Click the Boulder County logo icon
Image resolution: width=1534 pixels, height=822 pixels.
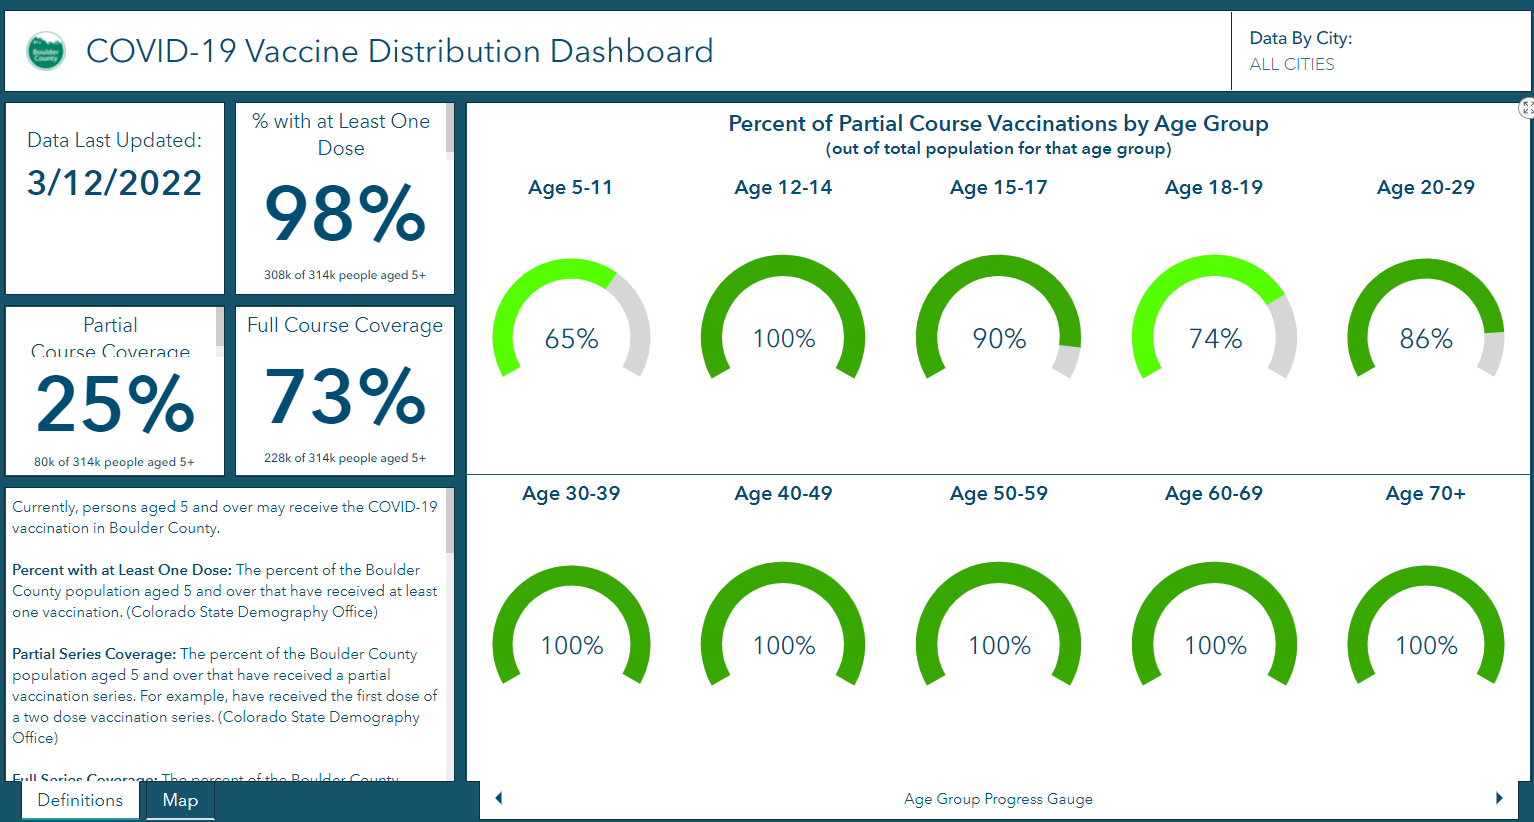point(46,51)
